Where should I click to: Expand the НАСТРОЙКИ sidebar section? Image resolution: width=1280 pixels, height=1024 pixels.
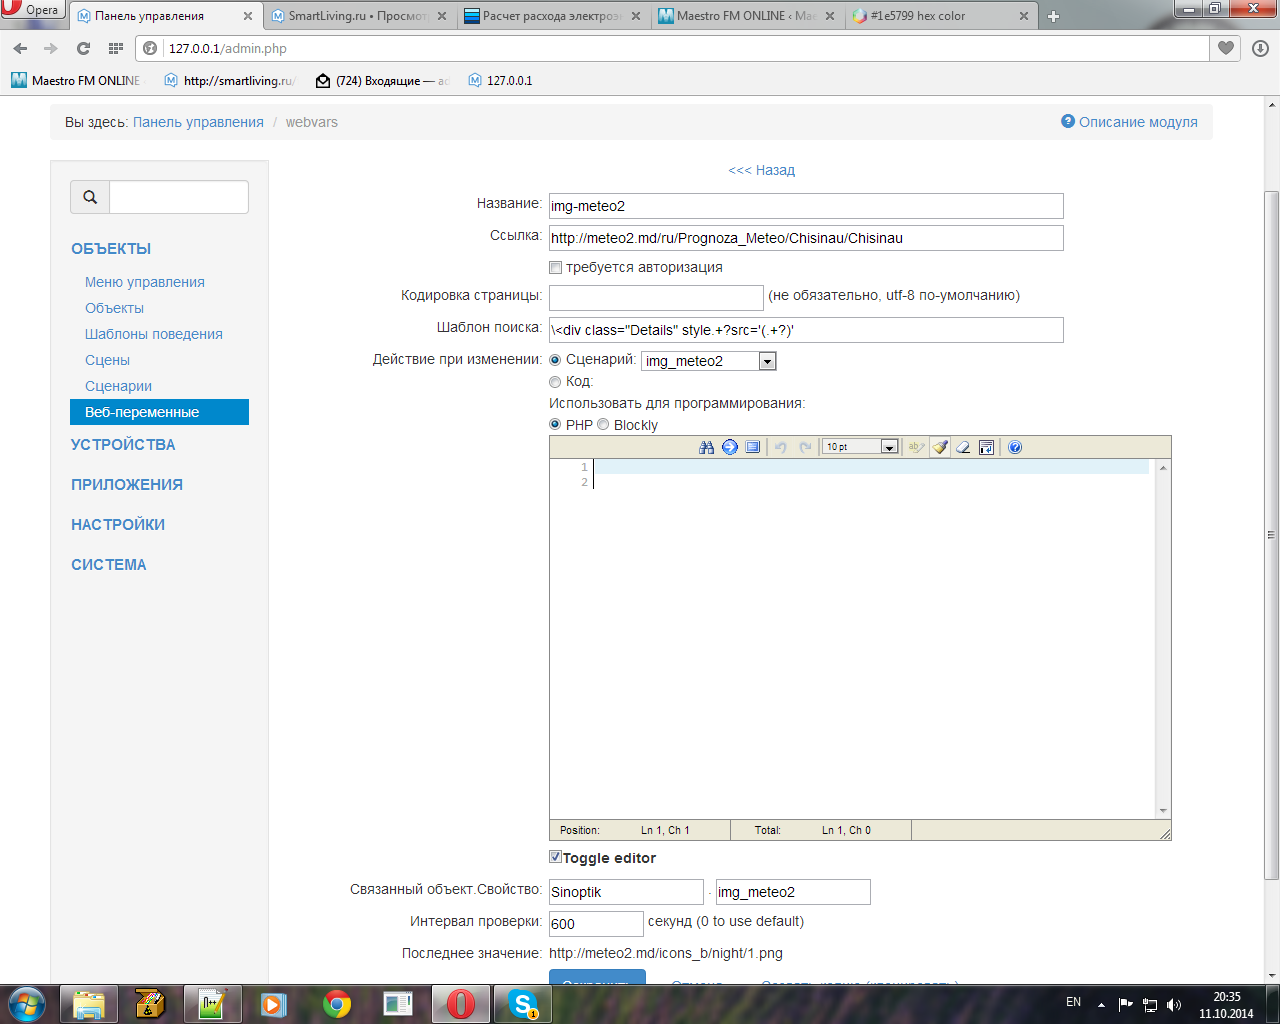coord(118,525)
